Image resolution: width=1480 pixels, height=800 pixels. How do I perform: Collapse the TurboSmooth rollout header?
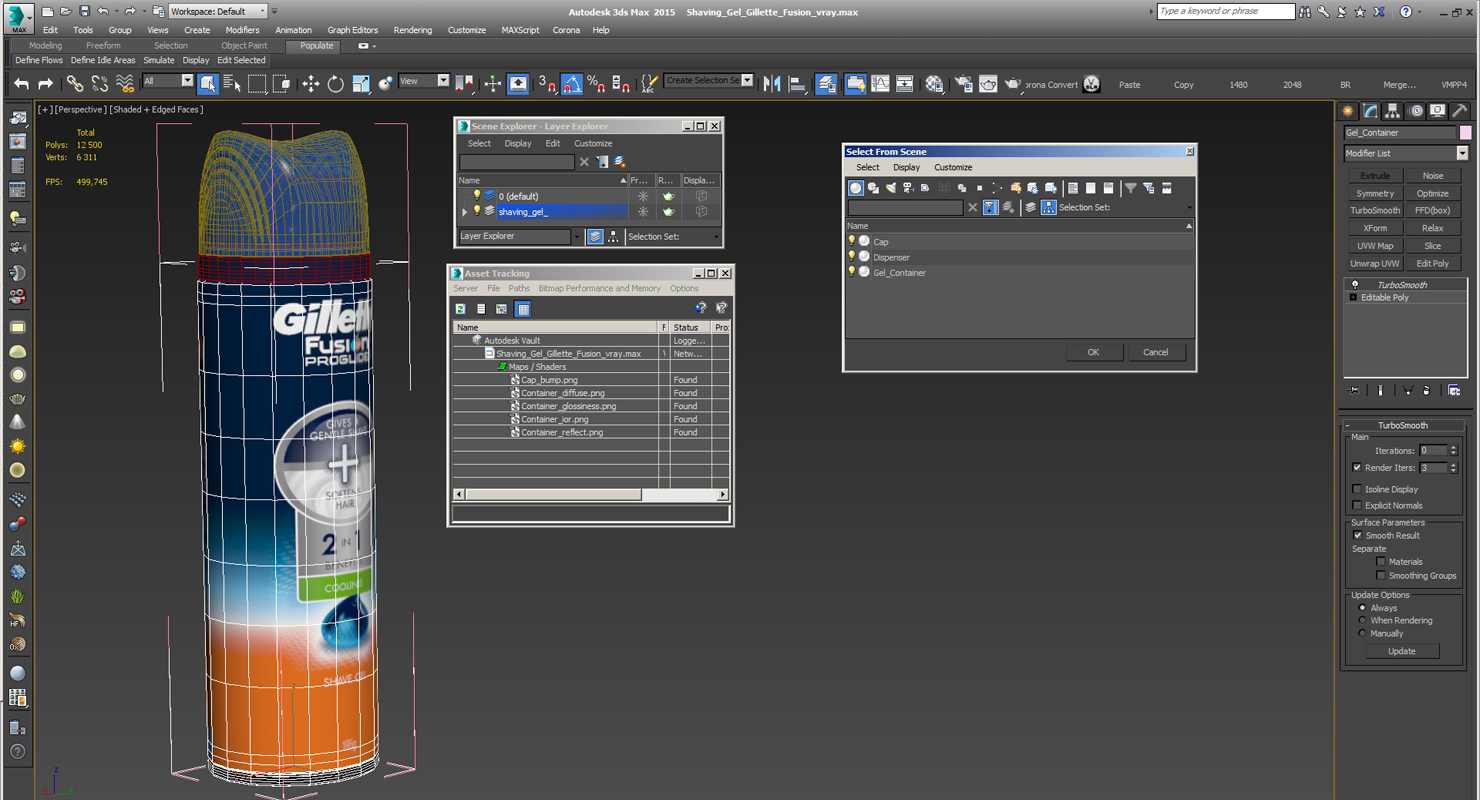point(1403,425)
